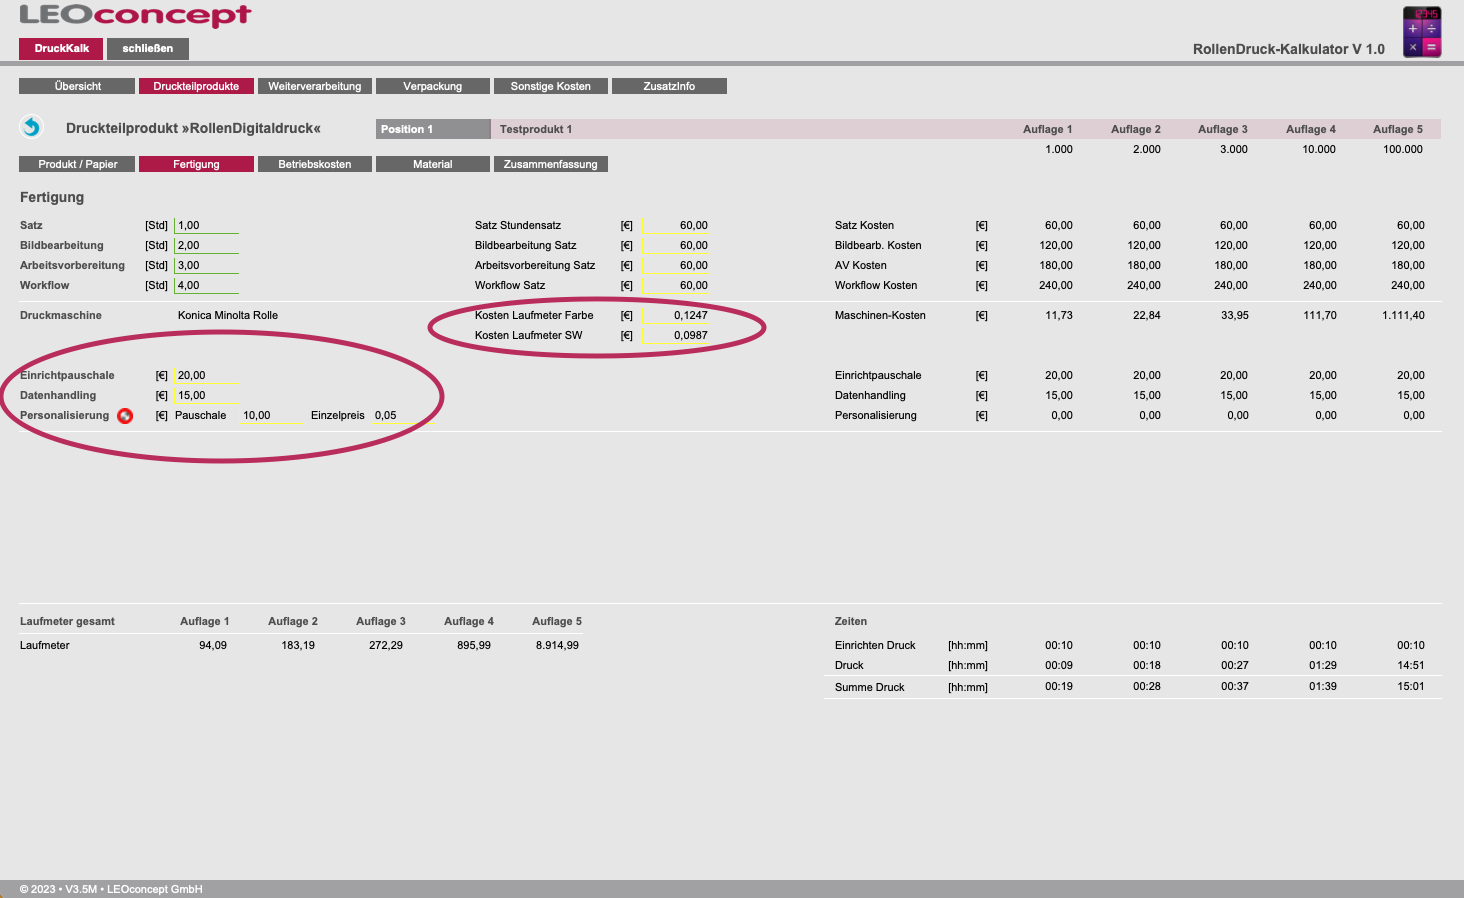Click the Satz hours input field

pyautogui.click(x=207, y=226)
